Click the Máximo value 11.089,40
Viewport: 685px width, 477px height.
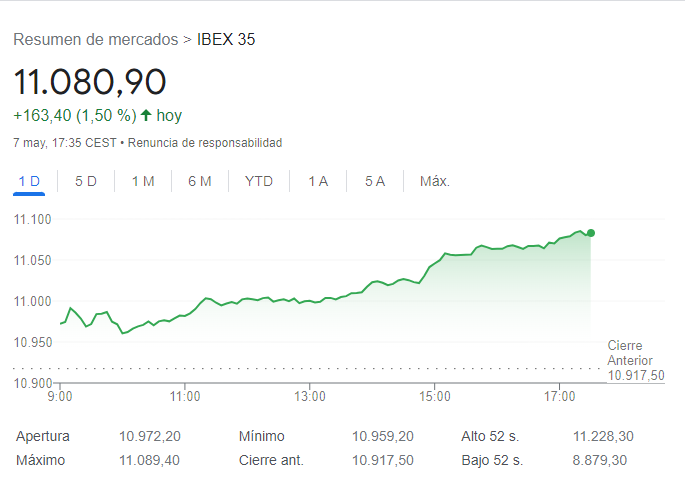(150, 460)
